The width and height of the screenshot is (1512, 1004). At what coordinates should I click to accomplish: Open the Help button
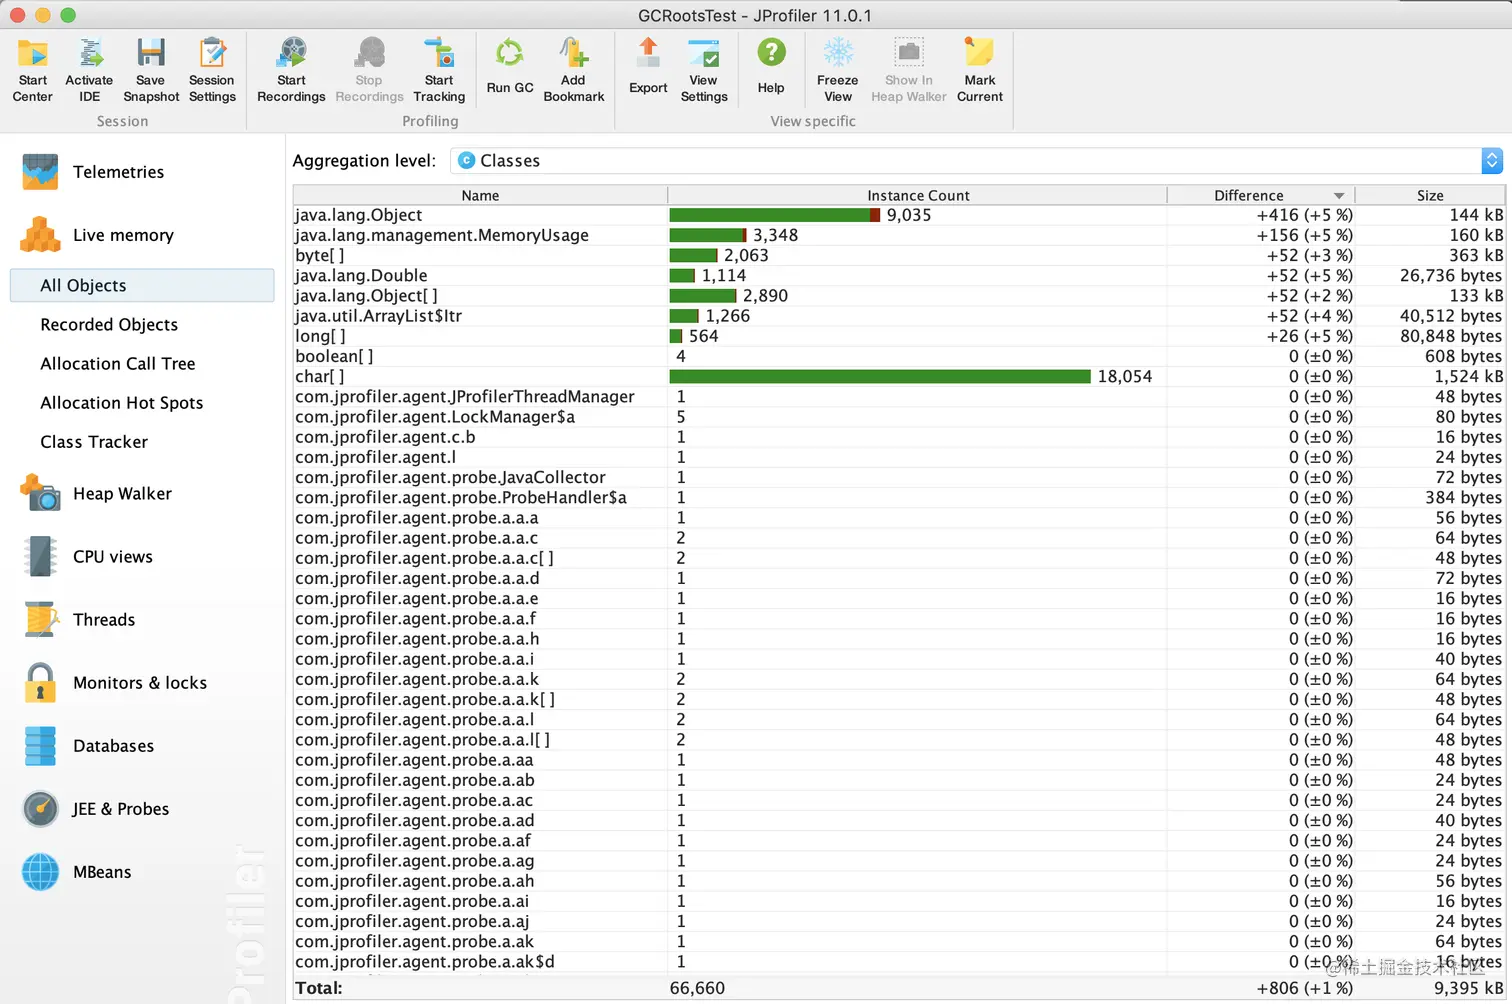tap(771, 66)
